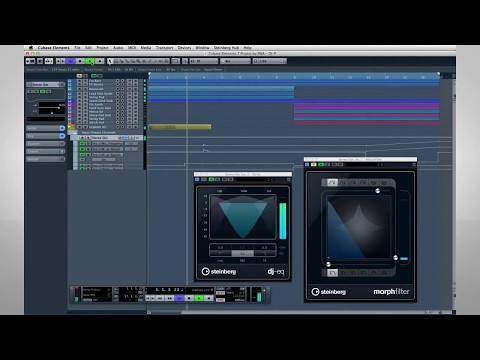The width and height of the screenshot is (480, 360).
Task: Toggle Low band kill button in dj-eq
Action: pyautogui.click(x=220, y=254)
